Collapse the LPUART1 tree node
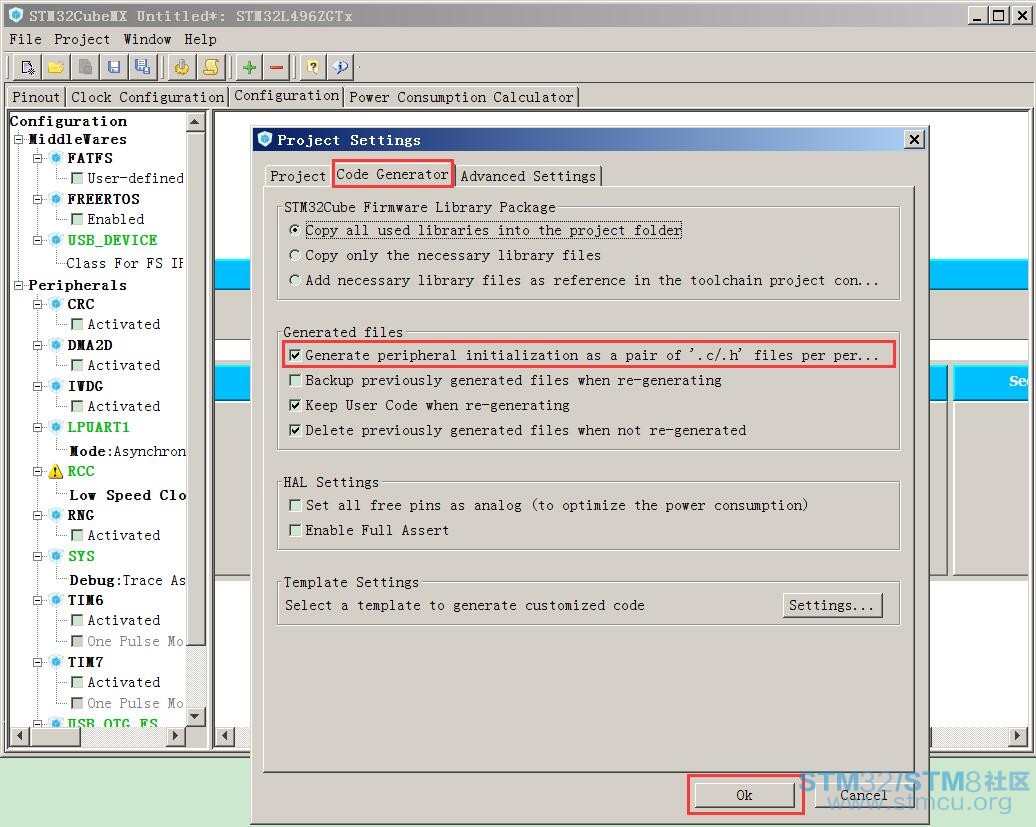 pos(38,427)
